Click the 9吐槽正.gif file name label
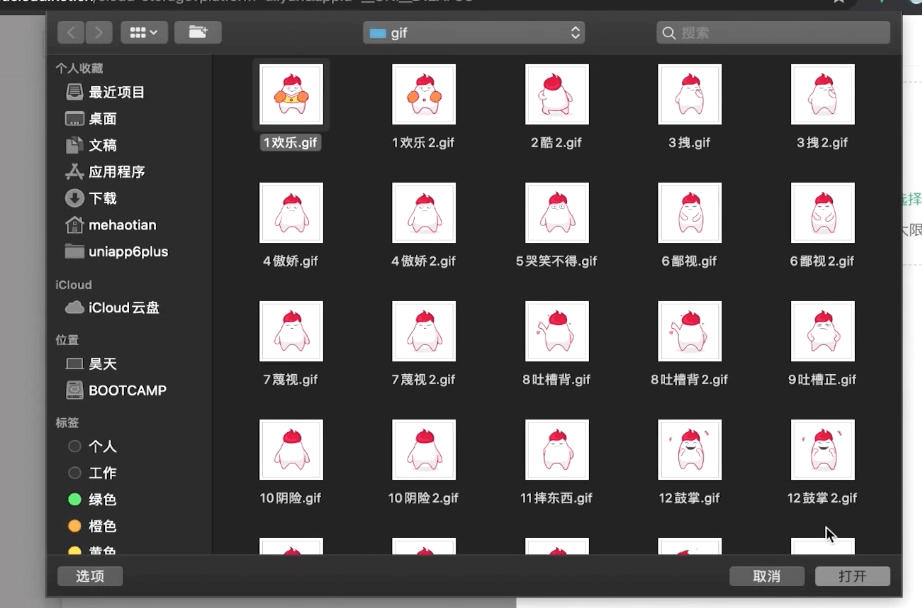 (822, 379)
